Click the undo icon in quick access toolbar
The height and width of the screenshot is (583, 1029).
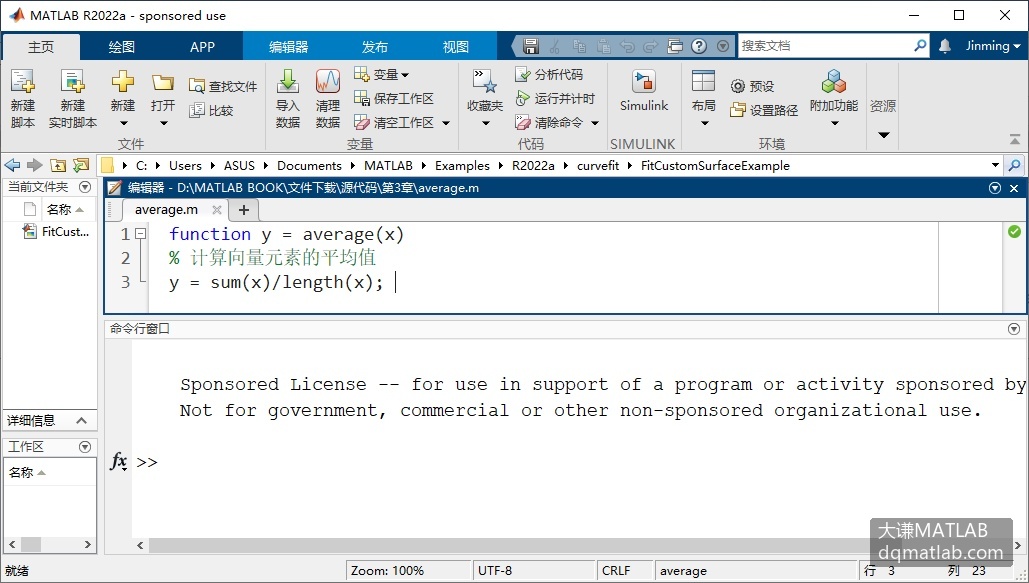tap(628, 46)
